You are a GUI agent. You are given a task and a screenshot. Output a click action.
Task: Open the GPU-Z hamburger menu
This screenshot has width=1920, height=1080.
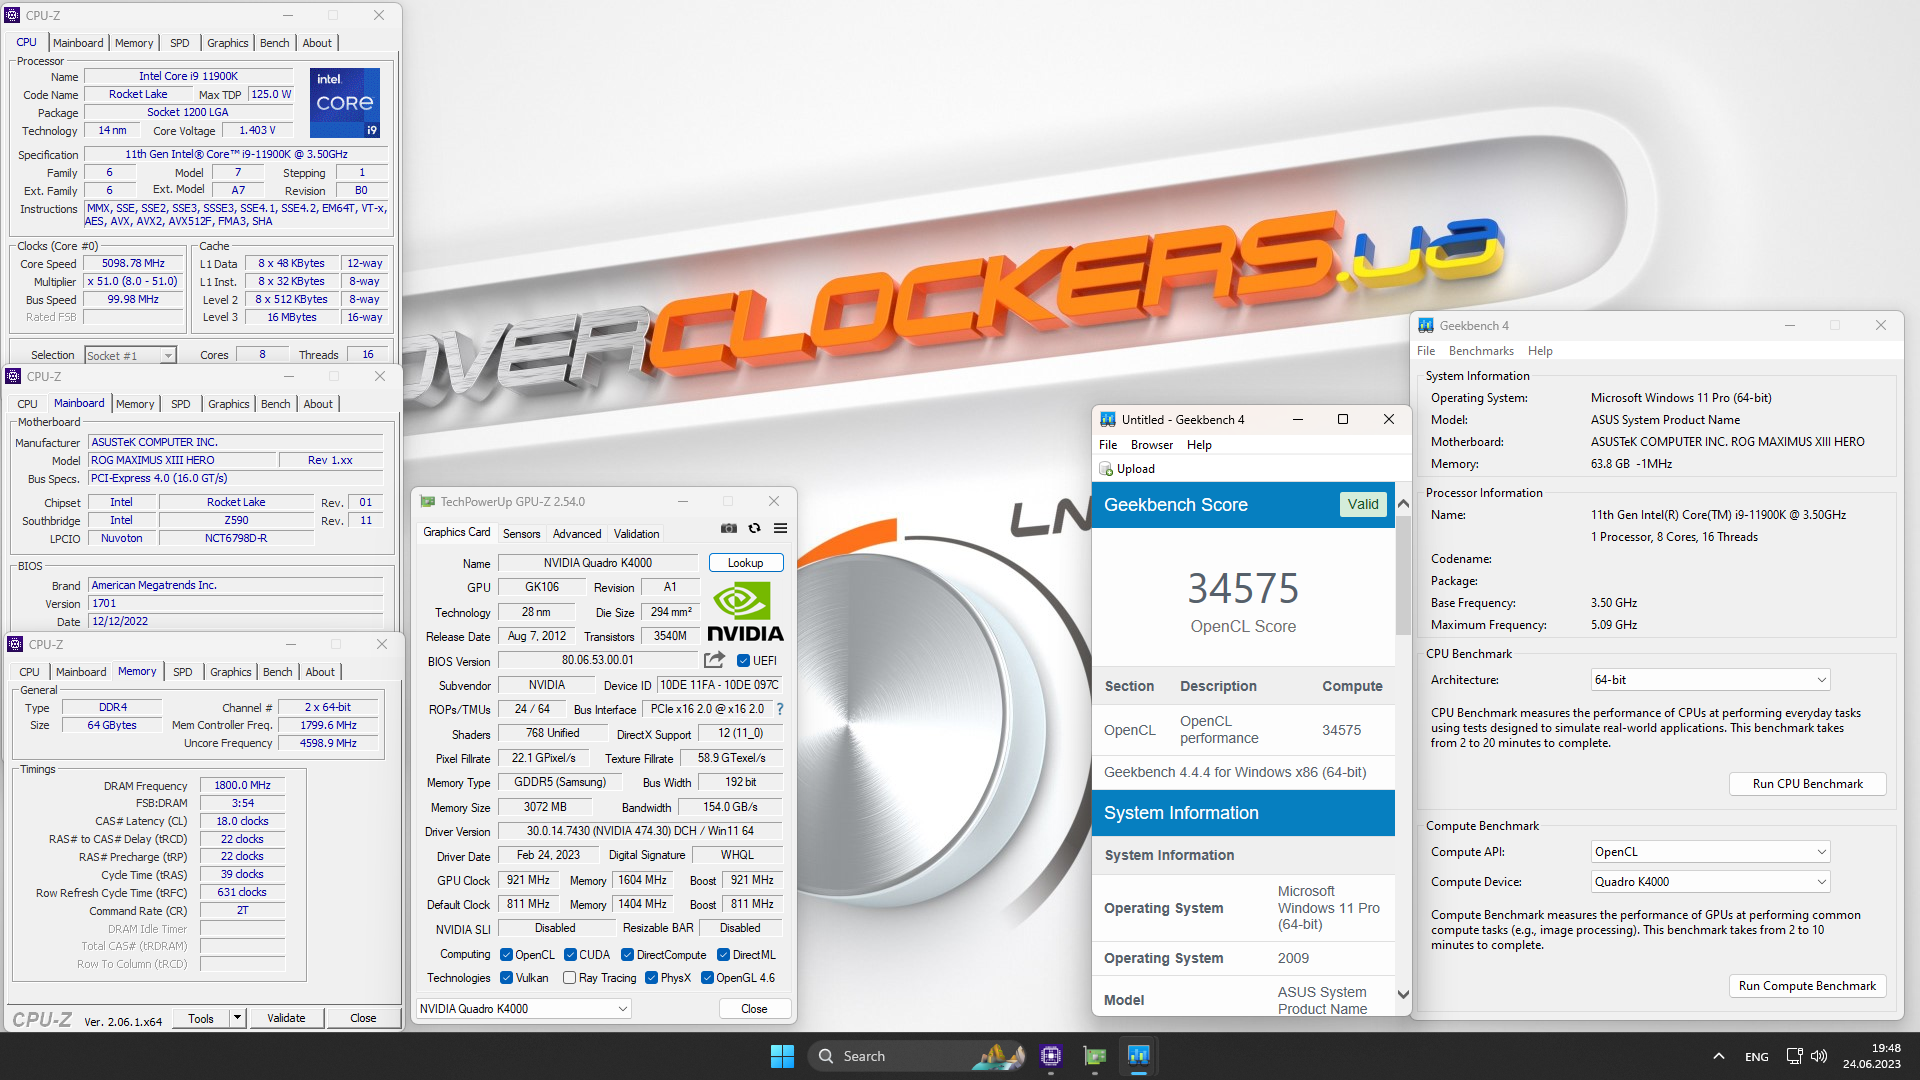[x=780, y=528]
